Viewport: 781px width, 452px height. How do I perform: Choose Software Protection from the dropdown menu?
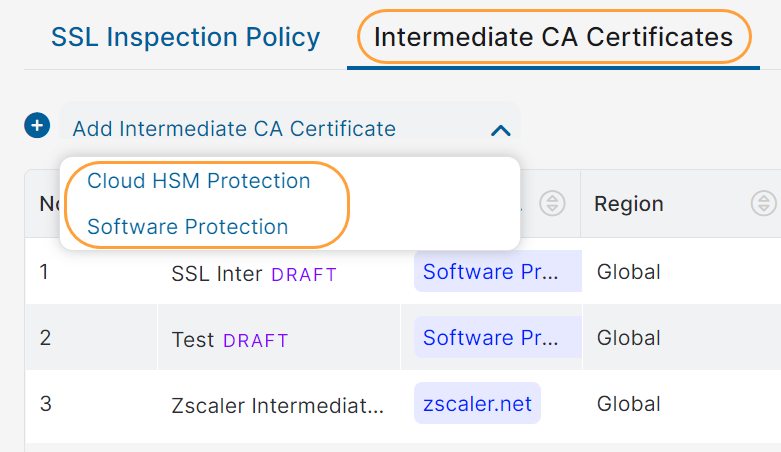click(188, 227)
